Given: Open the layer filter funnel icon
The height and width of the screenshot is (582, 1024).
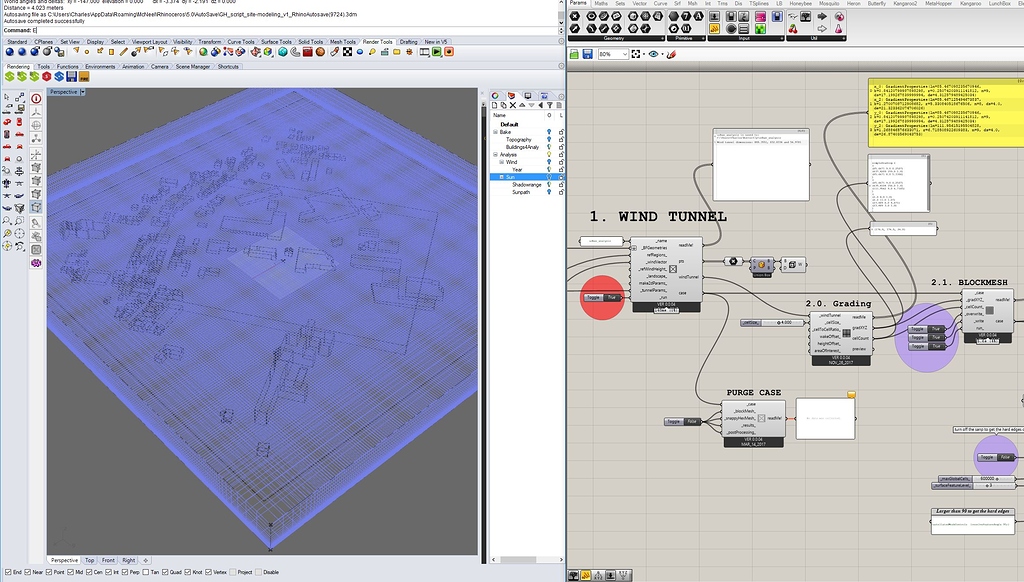Looking at the screenshot, I should 551,104.
